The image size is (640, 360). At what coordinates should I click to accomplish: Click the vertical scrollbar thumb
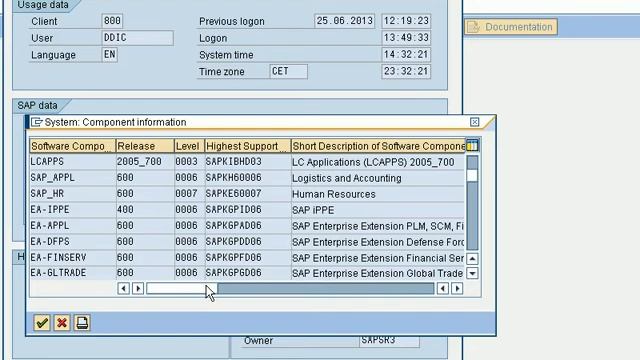(x=472, y=176)
